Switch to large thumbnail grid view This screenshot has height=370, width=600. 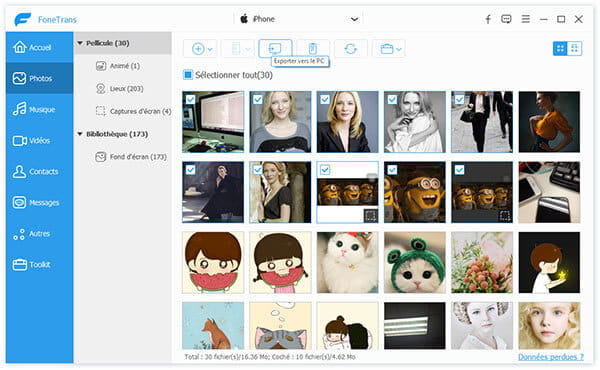[x=560, y=48]
